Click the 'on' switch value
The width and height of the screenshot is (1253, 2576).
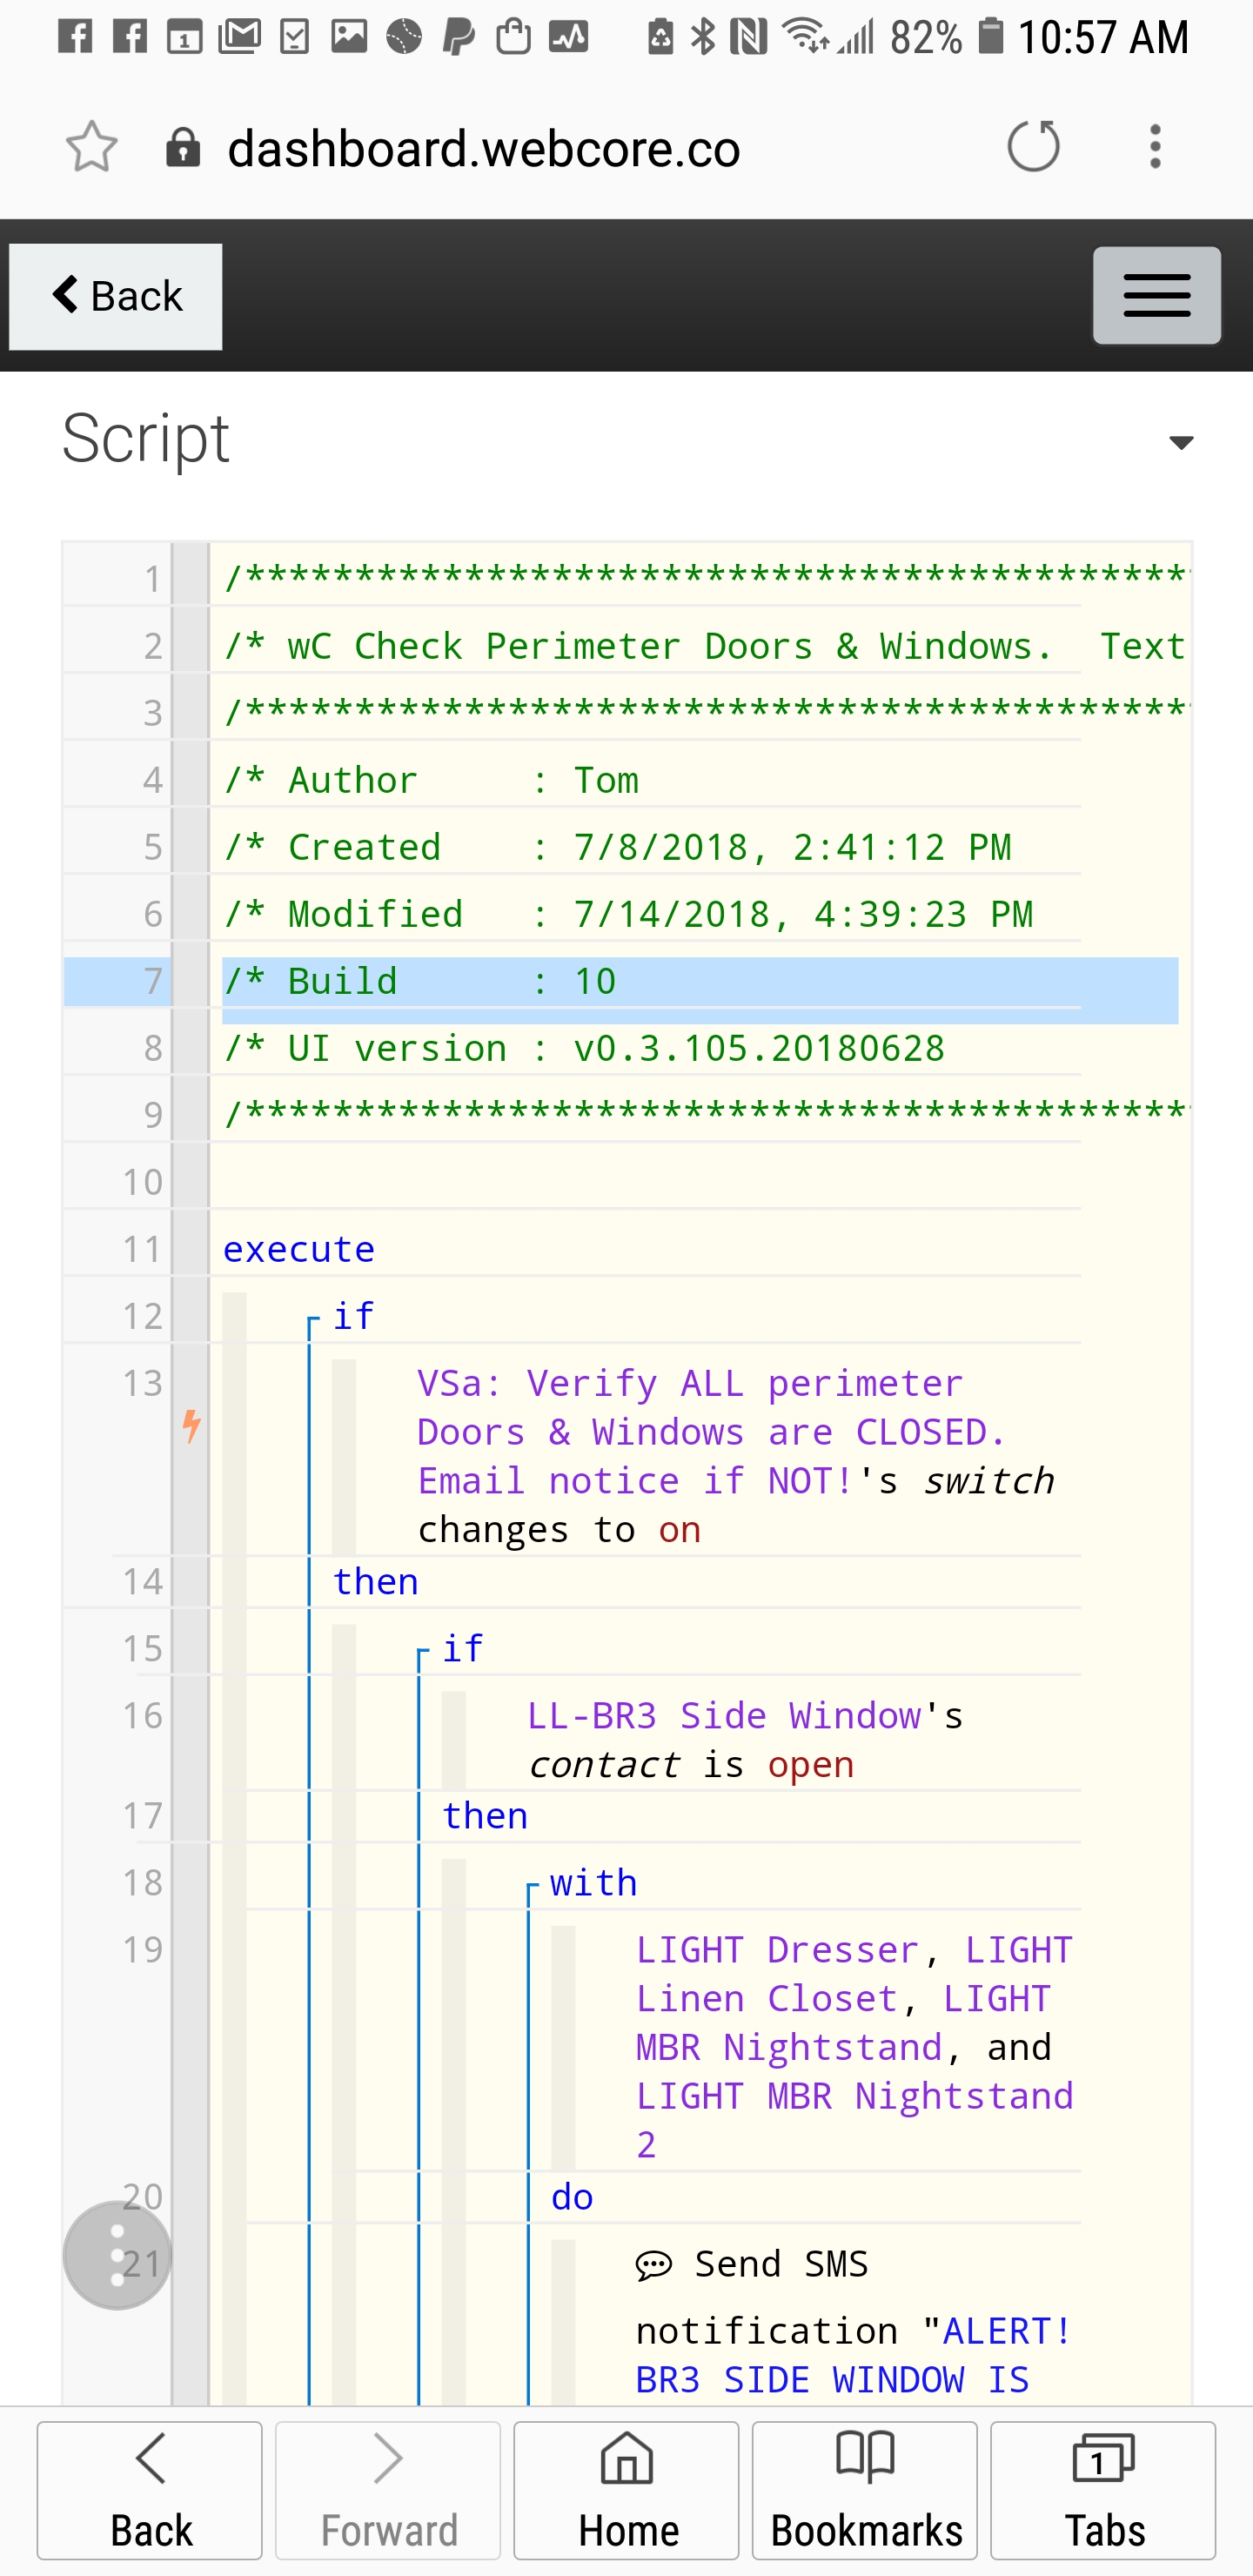680,1530
